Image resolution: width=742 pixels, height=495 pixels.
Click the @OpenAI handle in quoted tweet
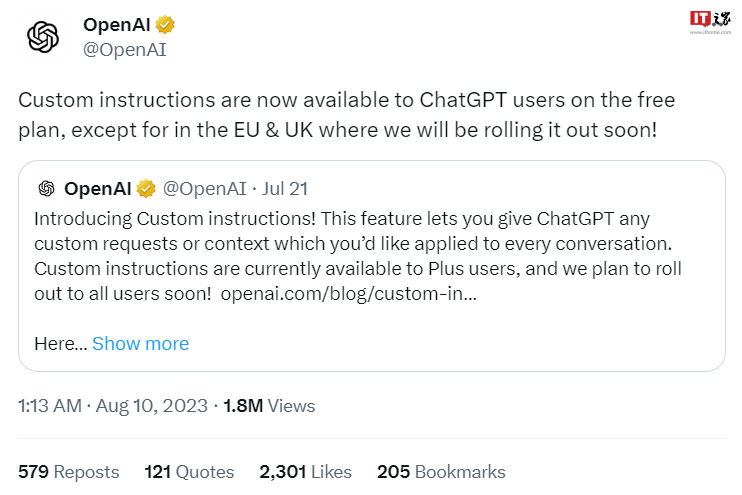203,188
